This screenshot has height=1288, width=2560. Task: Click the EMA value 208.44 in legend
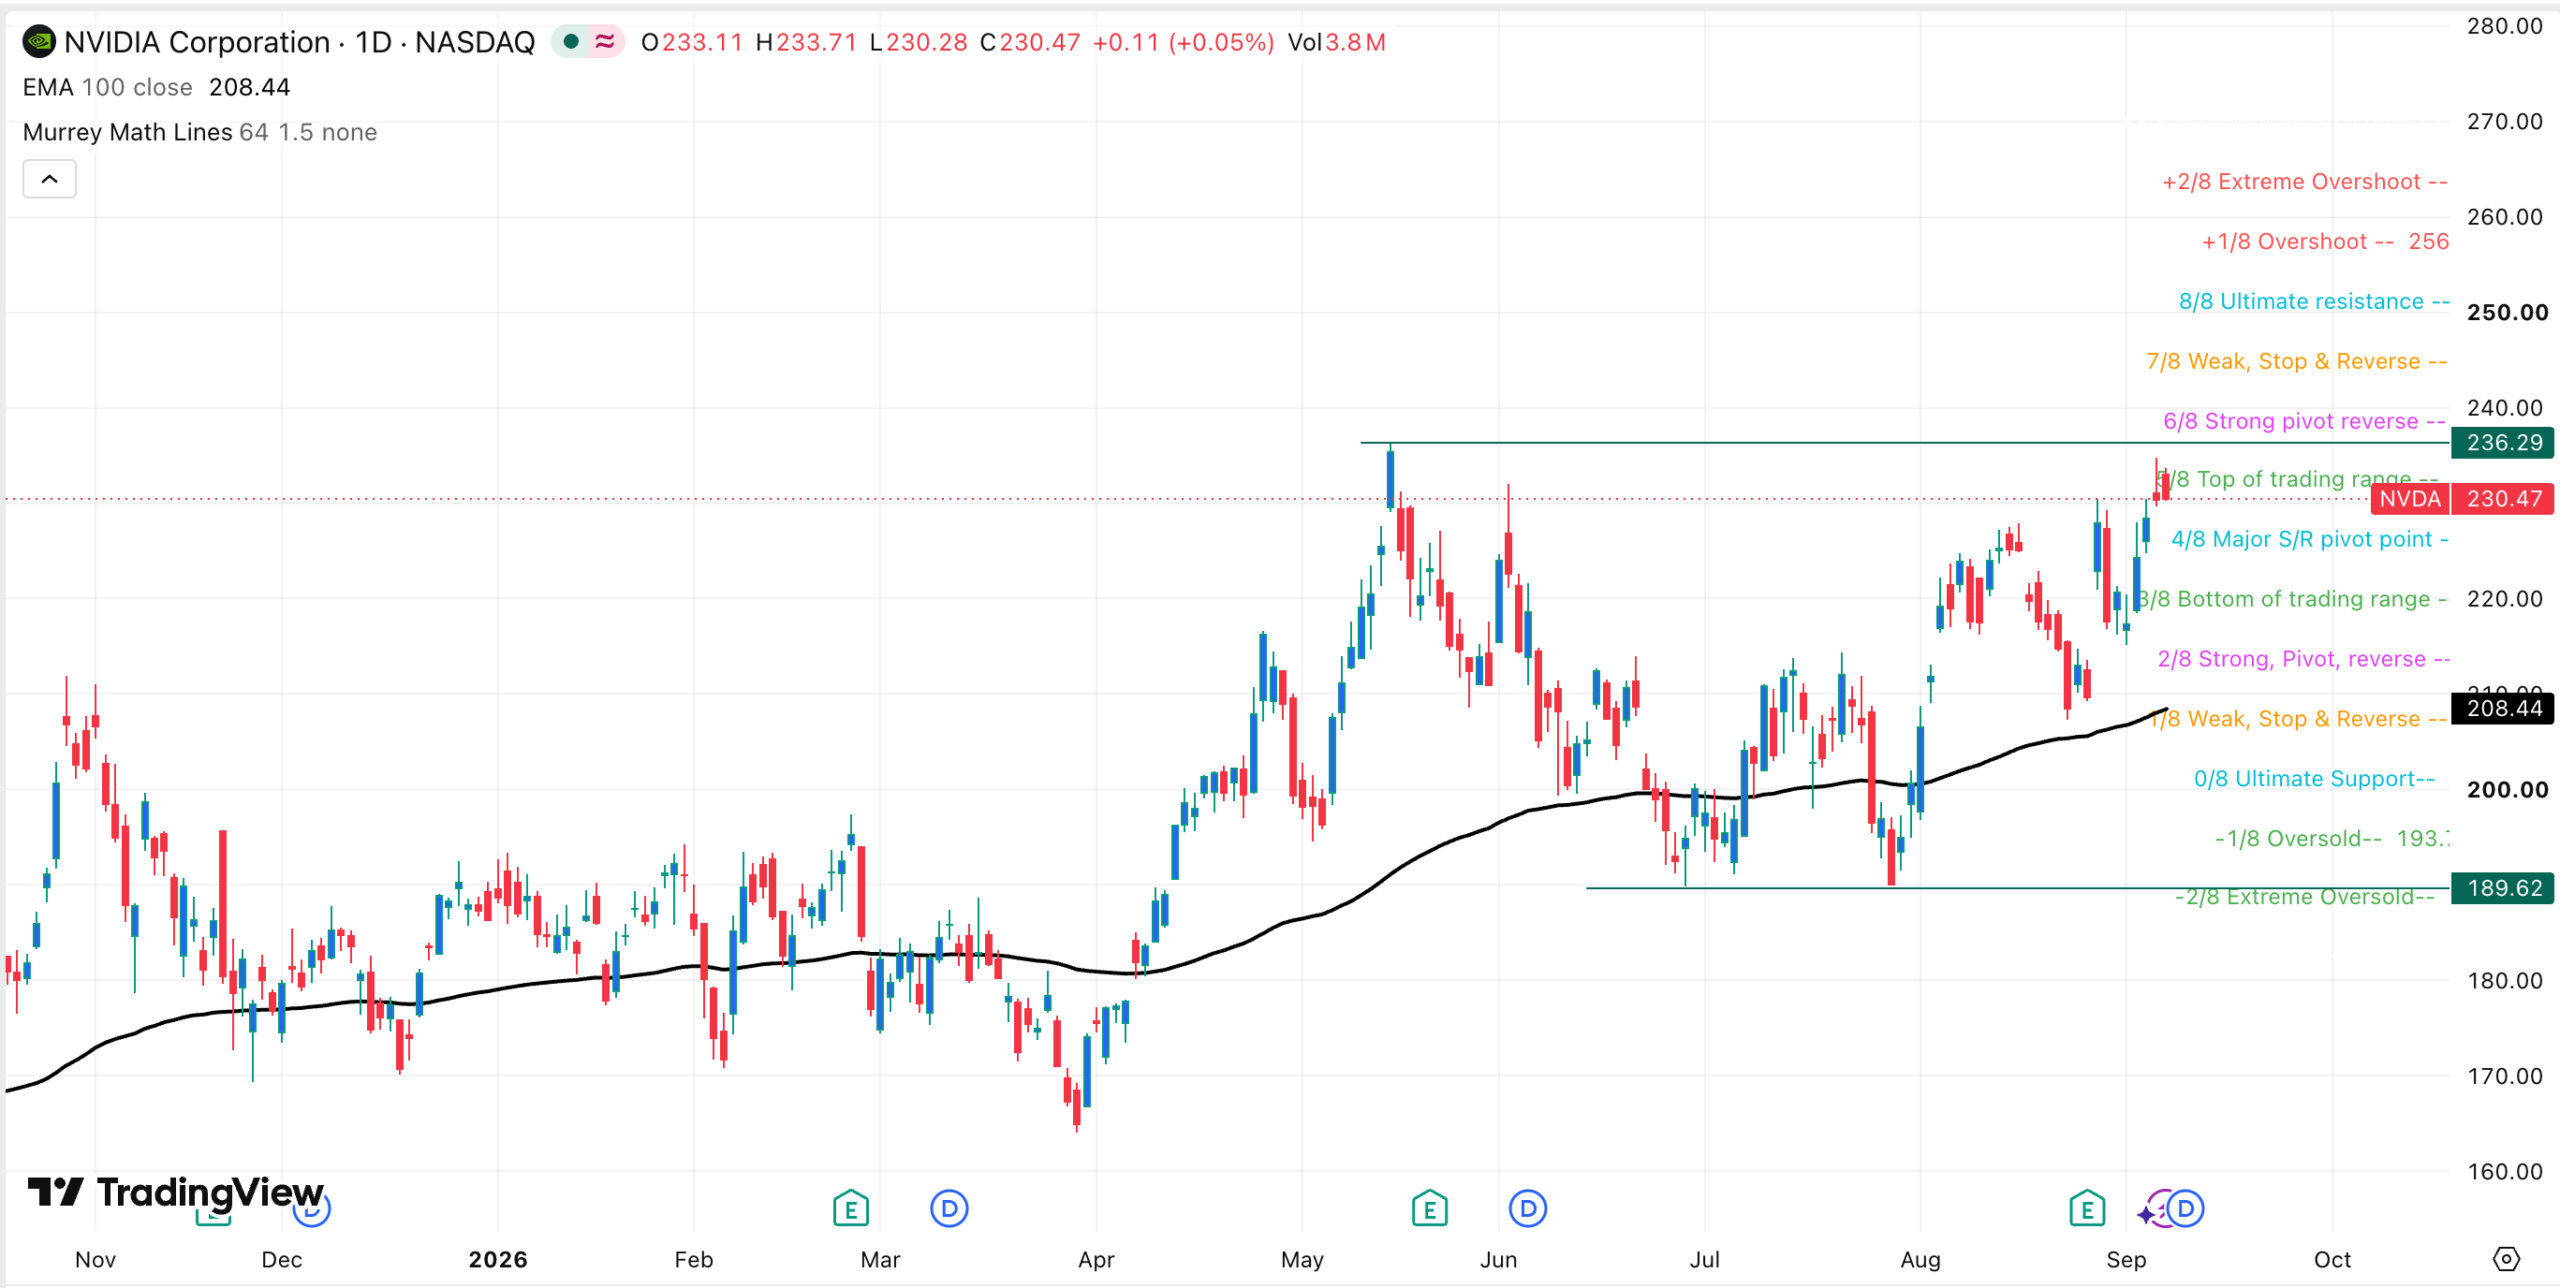pos(250,87)
